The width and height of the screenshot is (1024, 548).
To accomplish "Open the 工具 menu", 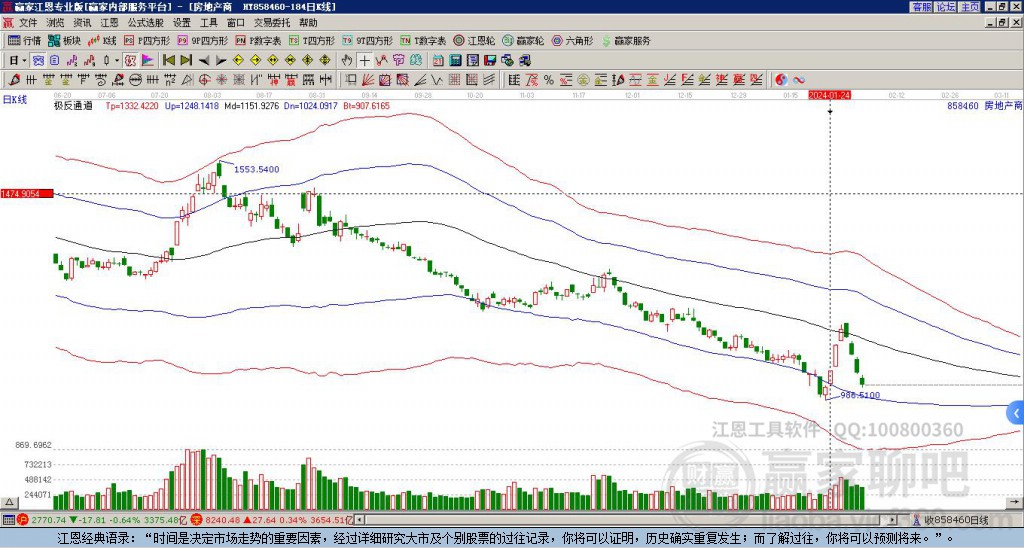I will (208, 23).
